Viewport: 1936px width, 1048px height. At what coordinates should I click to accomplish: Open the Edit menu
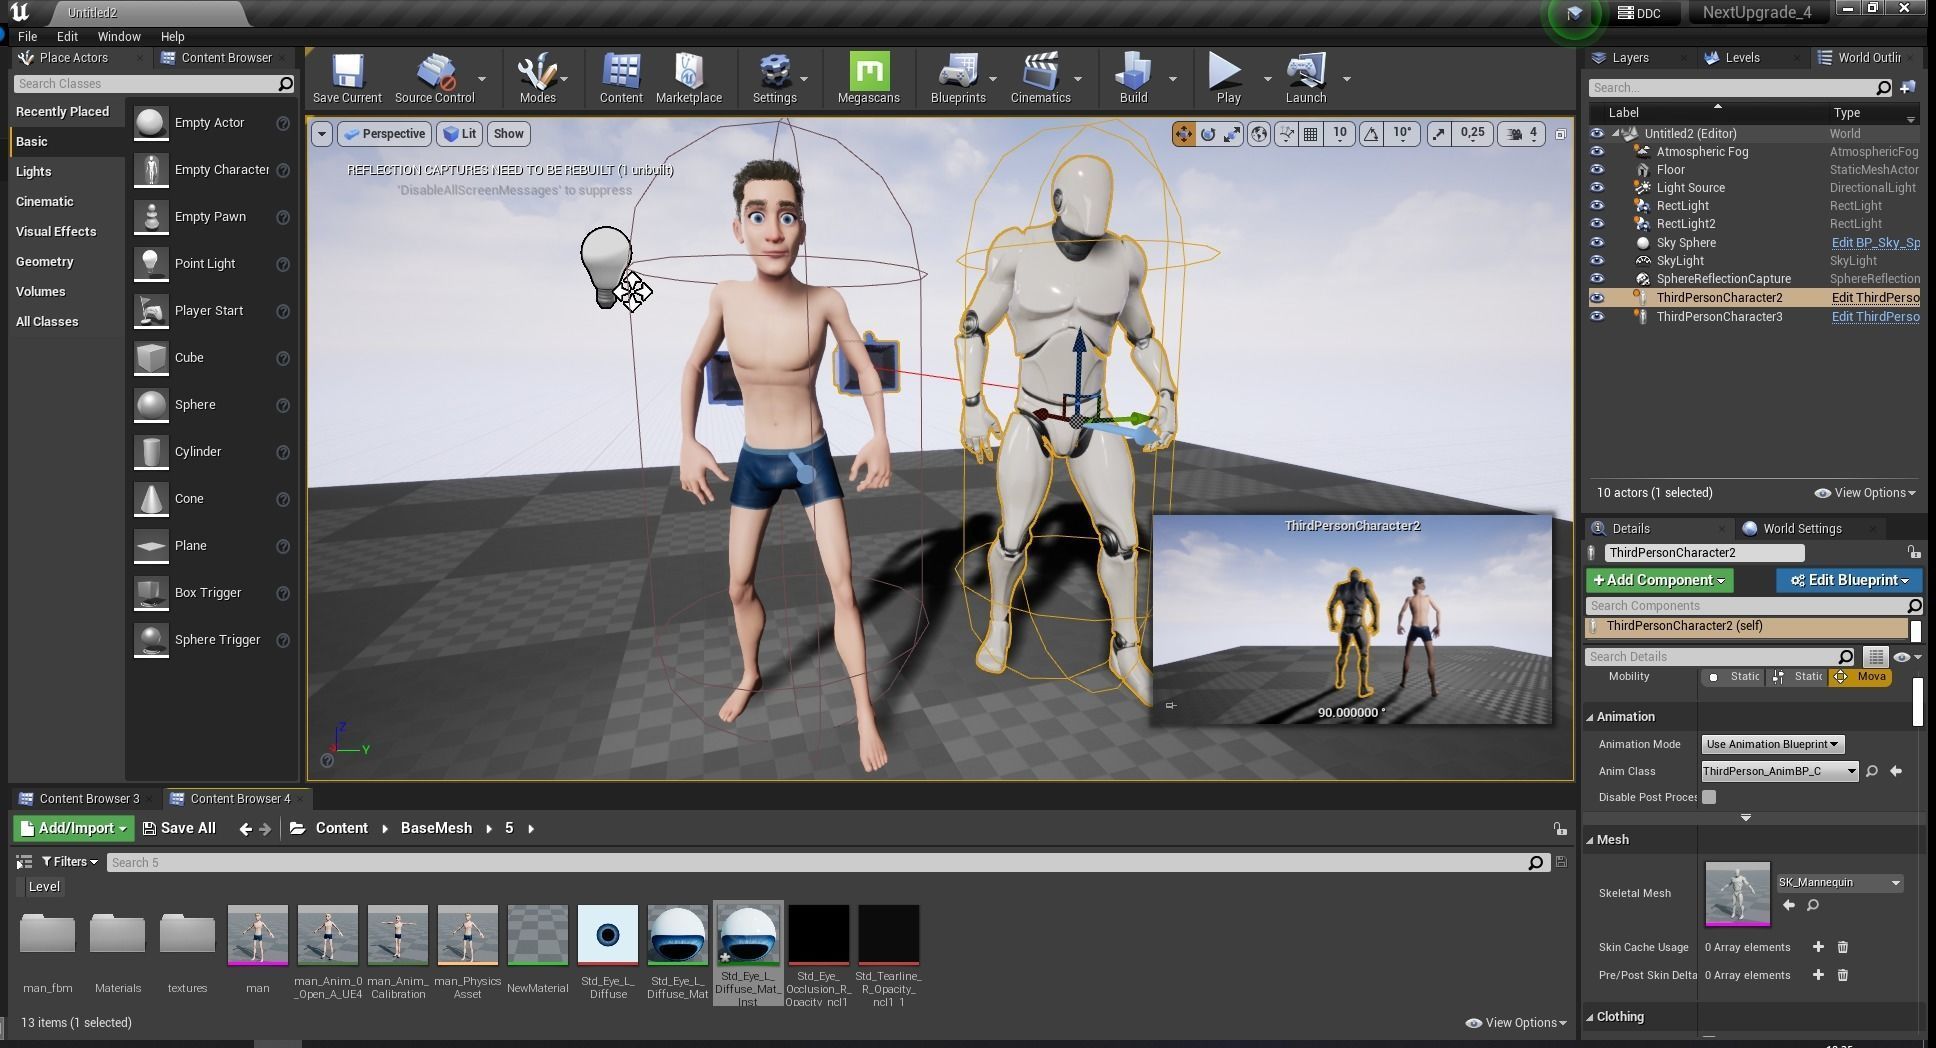click(x=67, y=36)
